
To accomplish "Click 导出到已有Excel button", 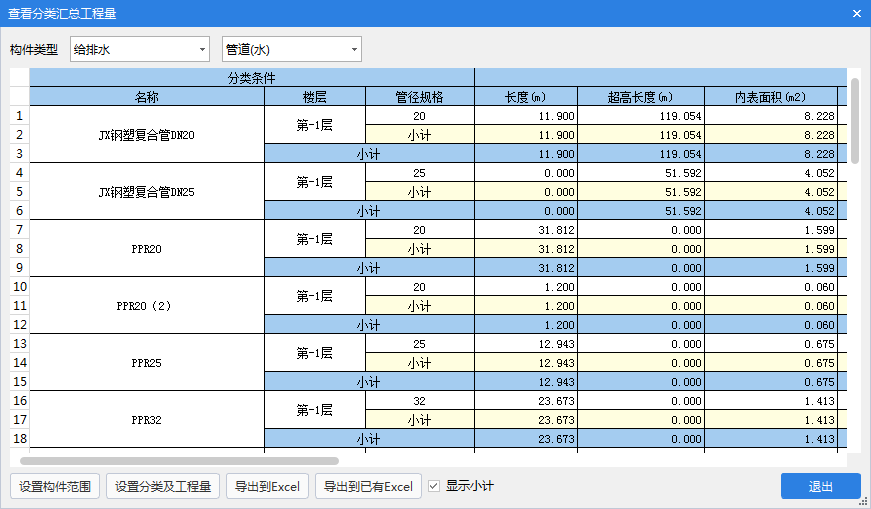I will coord(368,486).
